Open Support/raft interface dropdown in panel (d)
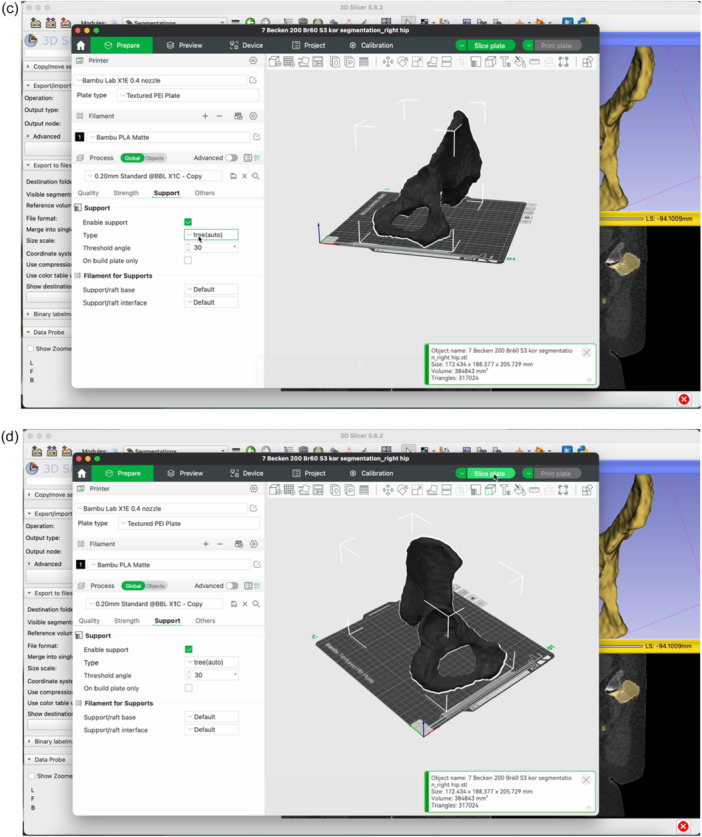702x837 pixels. pos(212,730)
